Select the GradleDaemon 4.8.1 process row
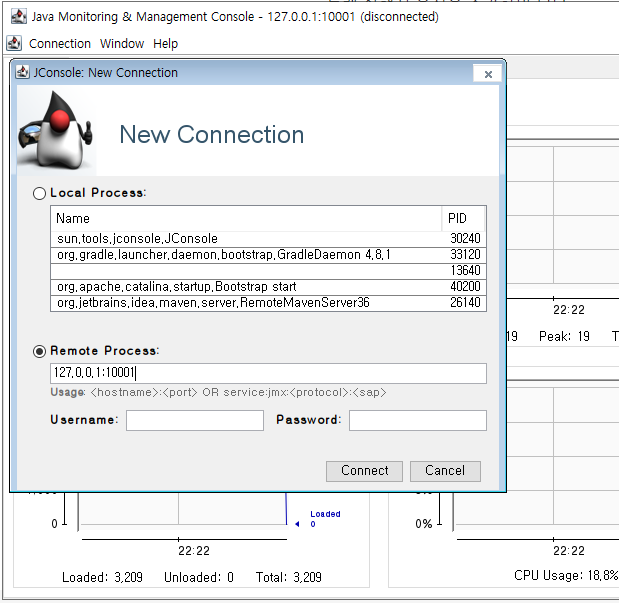Viewport: 619px width, 603px height. coord(268,255)
